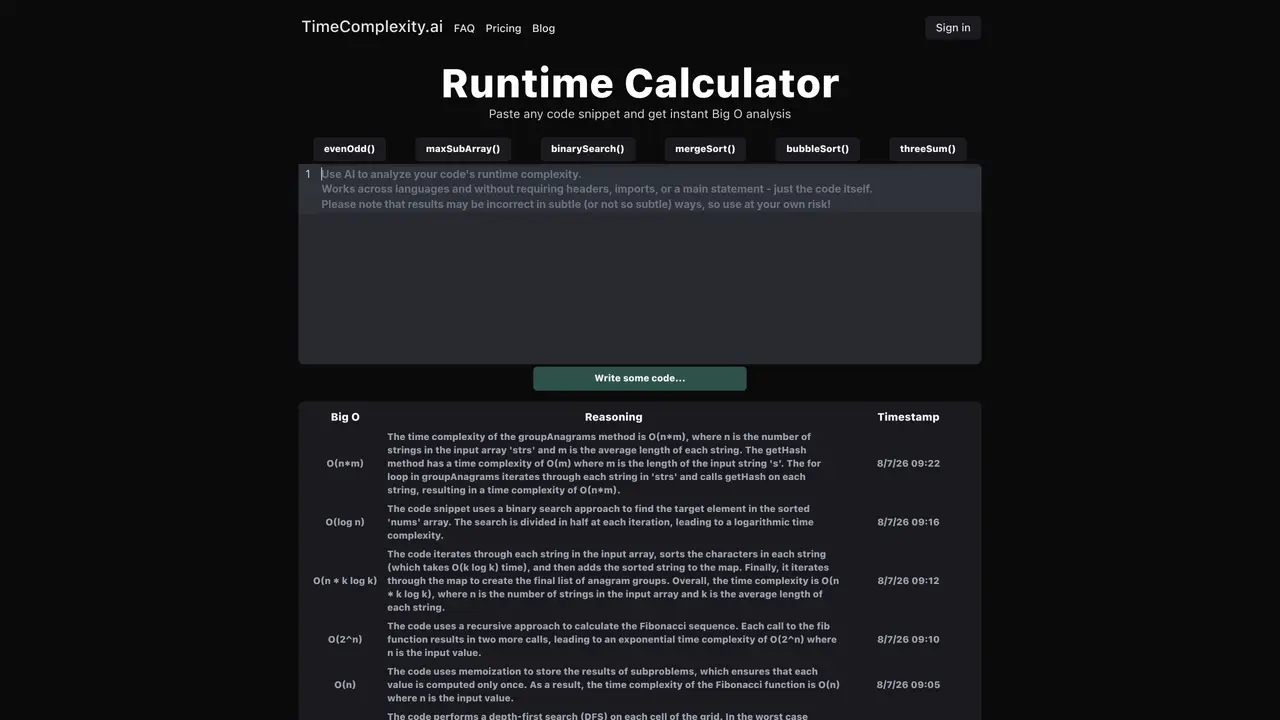Image resolution: width=1280 pixels, height=720 pixels.
Task: Focus the code editor input area
Action: click(x=640, y=264)
